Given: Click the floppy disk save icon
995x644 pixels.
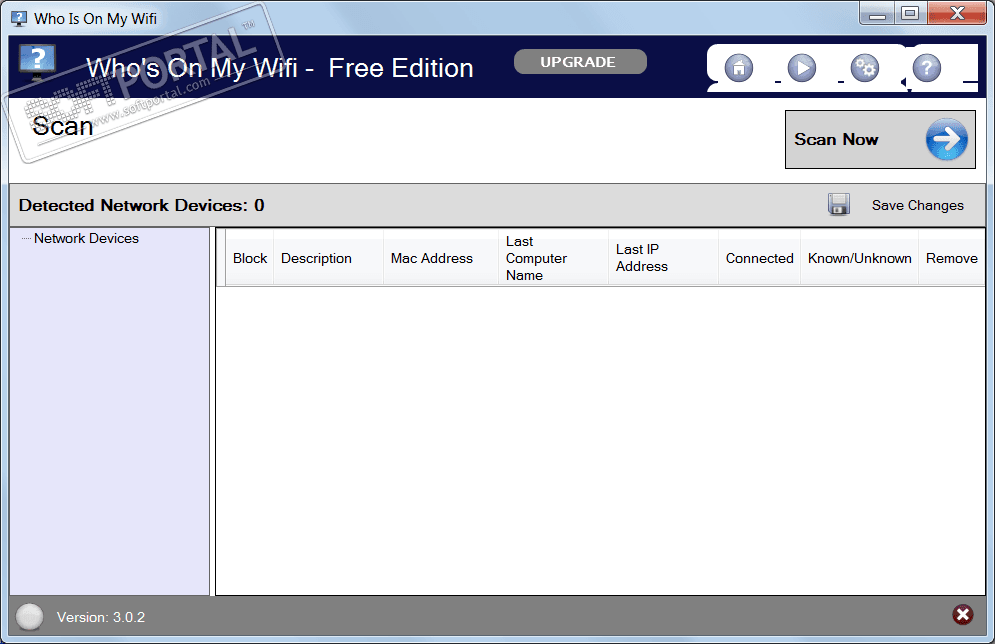Looking at the screenshot, I should tap(838, 204).
